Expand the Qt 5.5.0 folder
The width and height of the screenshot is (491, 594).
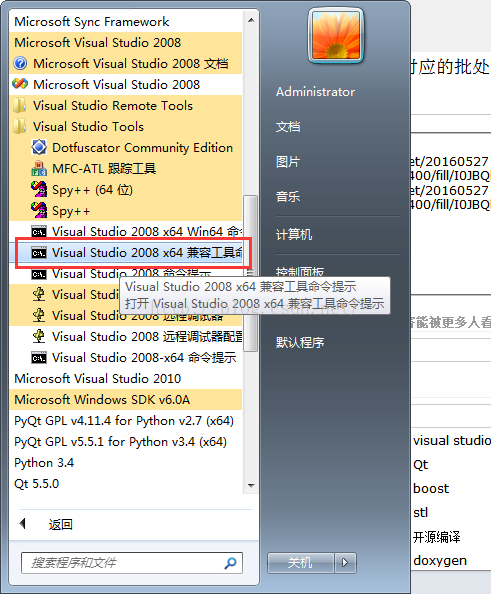click(x=37, y=484)
